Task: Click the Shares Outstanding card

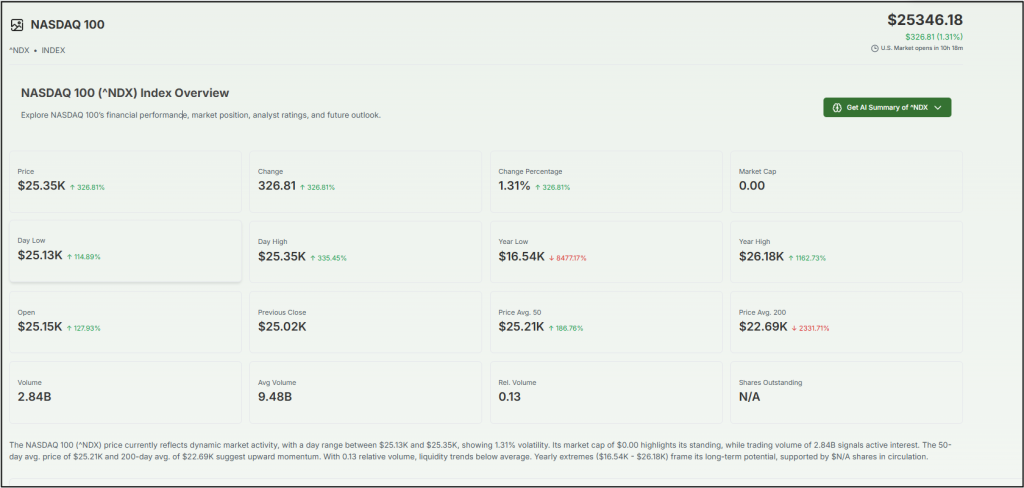Action: click(x=846, y=392)
